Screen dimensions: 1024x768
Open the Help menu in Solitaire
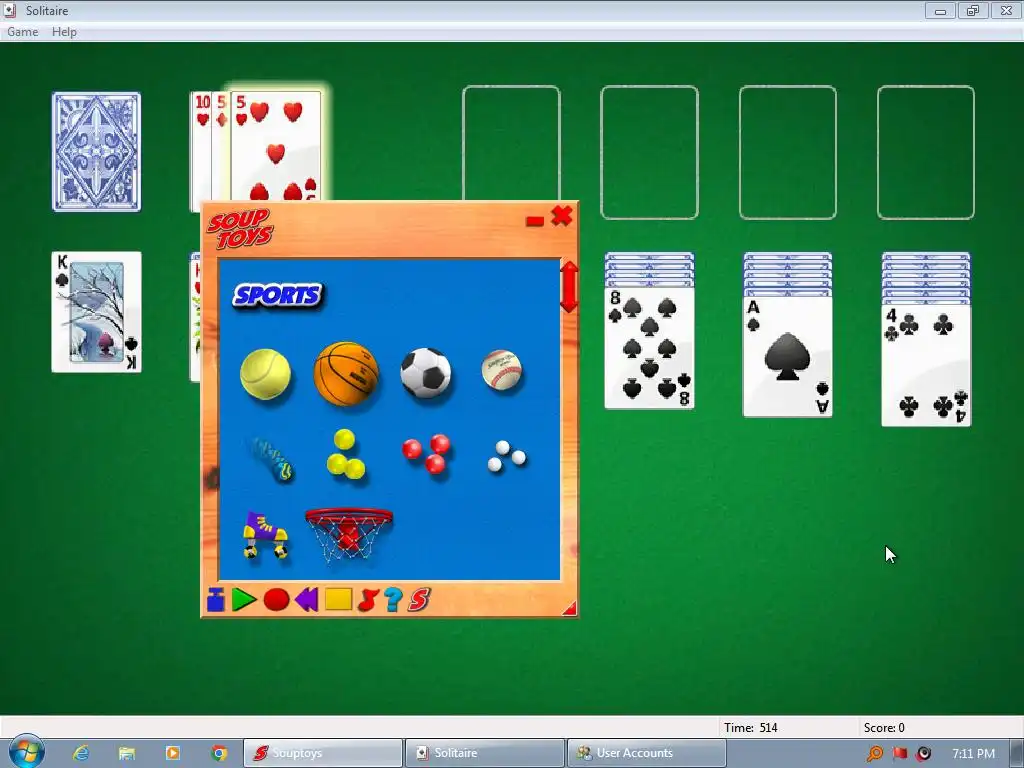coord(64,31)
